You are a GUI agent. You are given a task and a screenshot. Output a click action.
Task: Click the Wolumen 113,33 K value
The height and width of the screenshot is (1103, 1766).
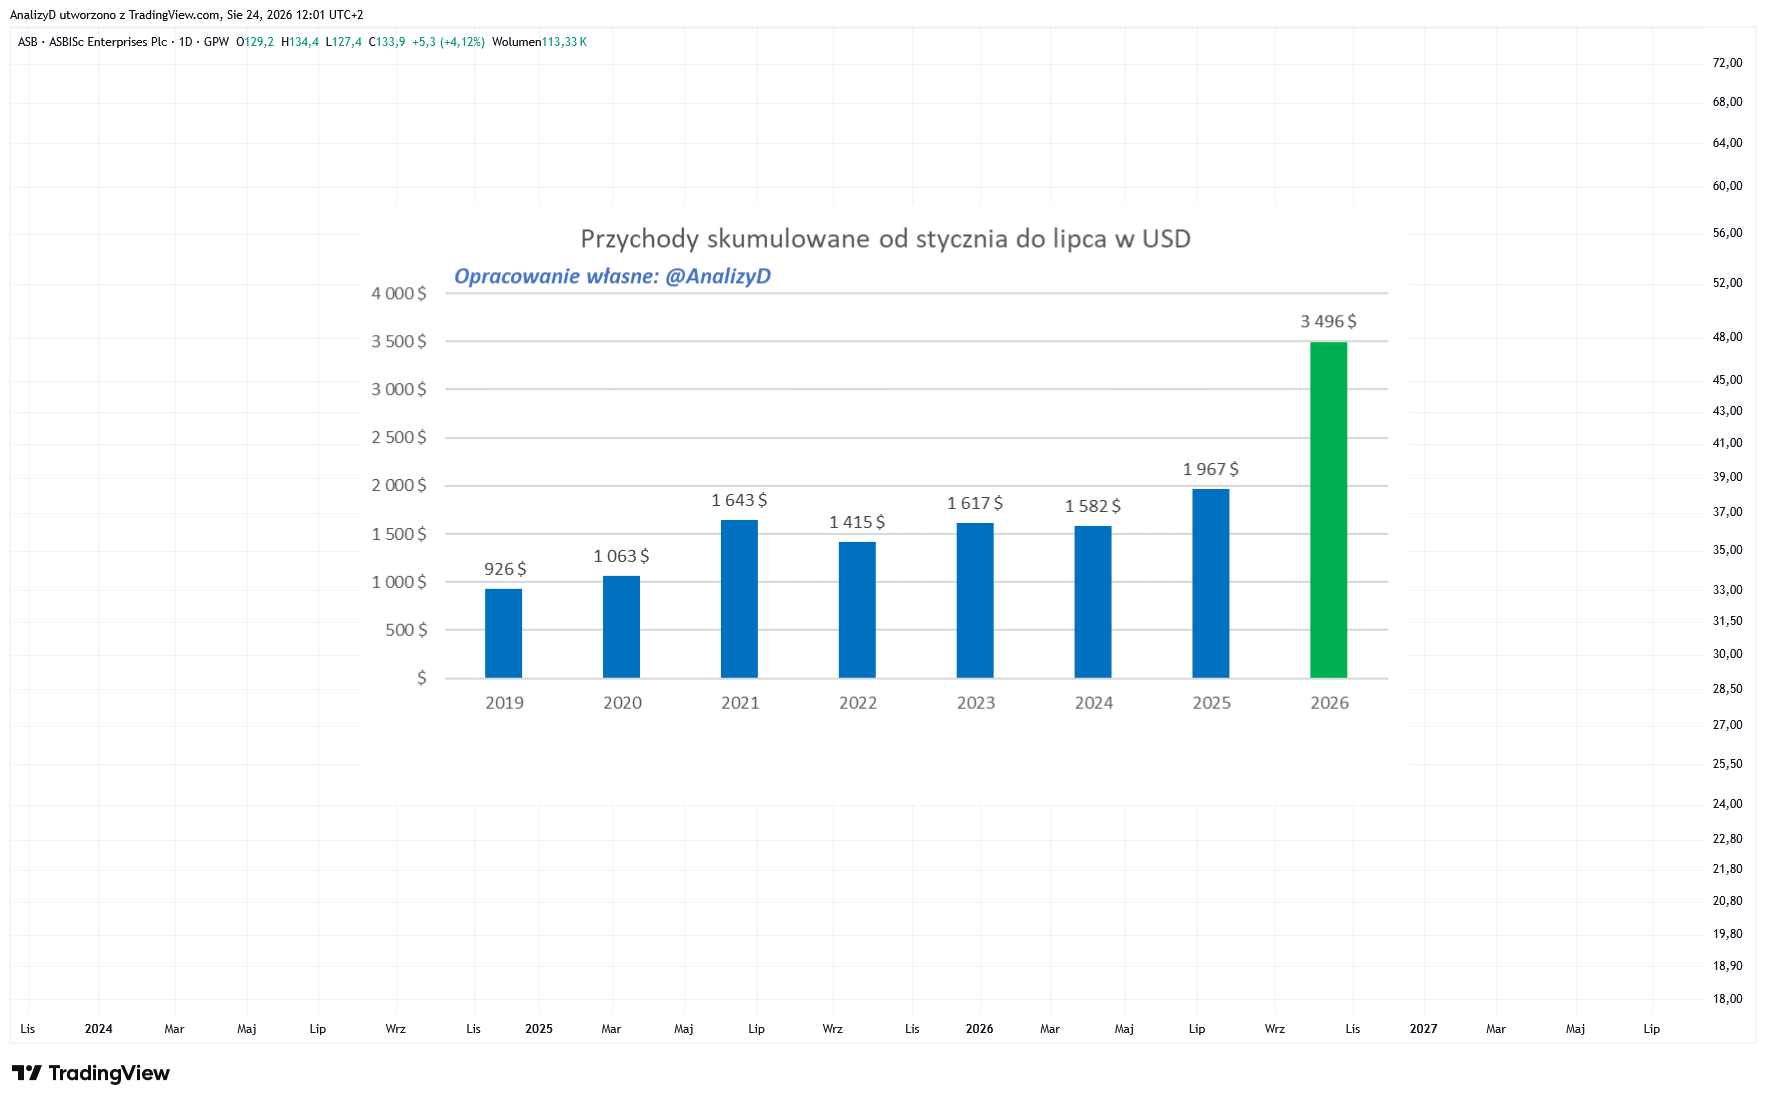(539, 42)
